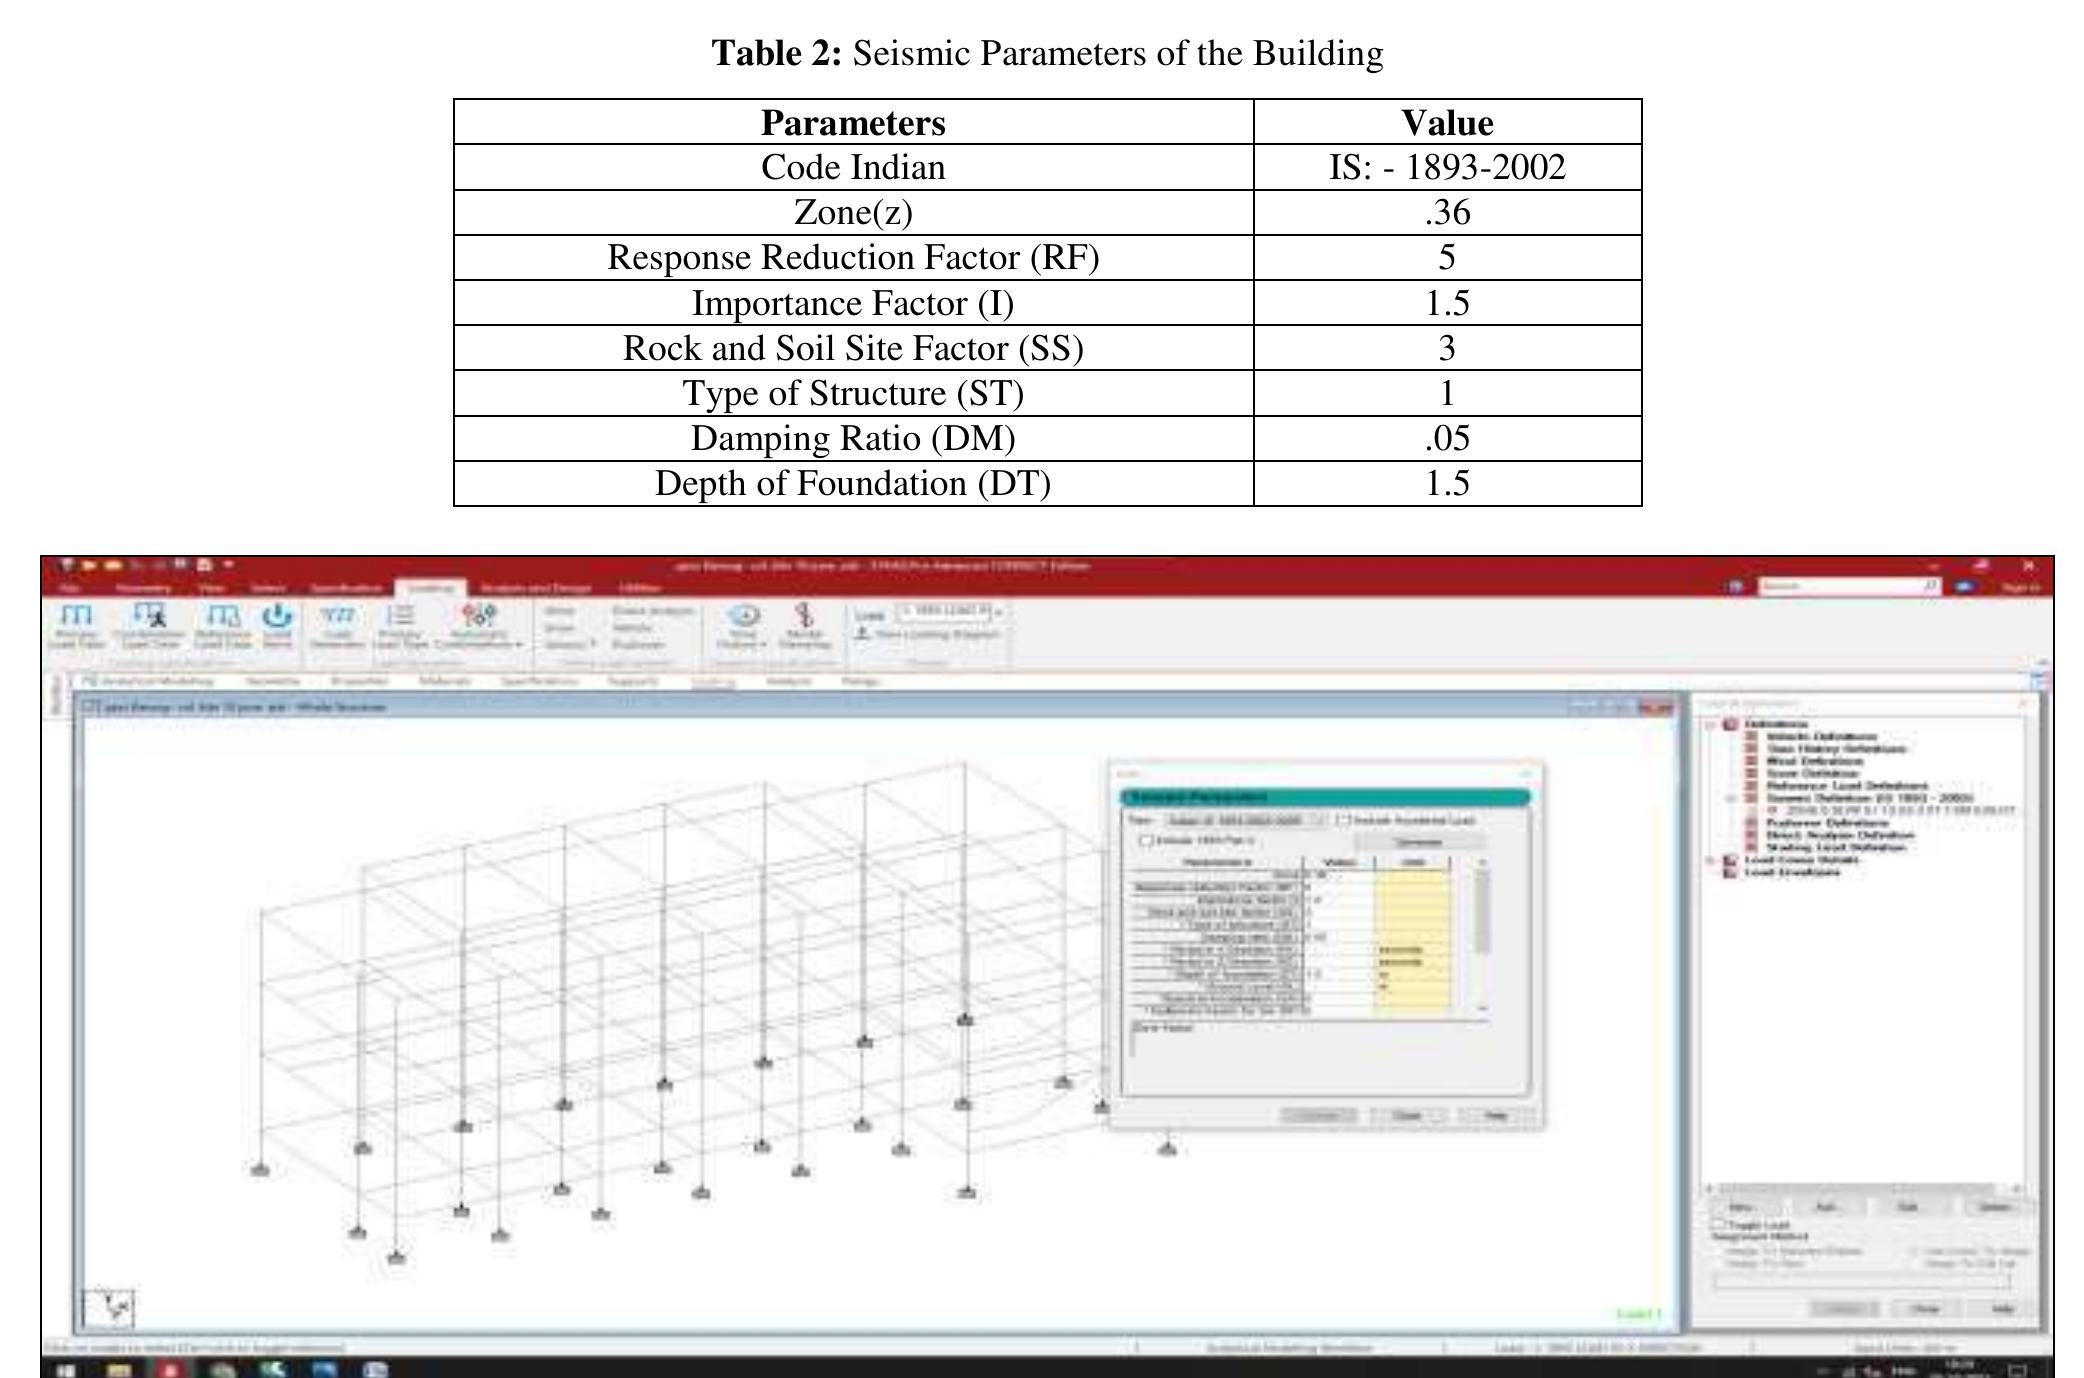2084x1378 pixels.
Task: Select the Load Envelopes tree item
Action: click(x=1792, y=872)
